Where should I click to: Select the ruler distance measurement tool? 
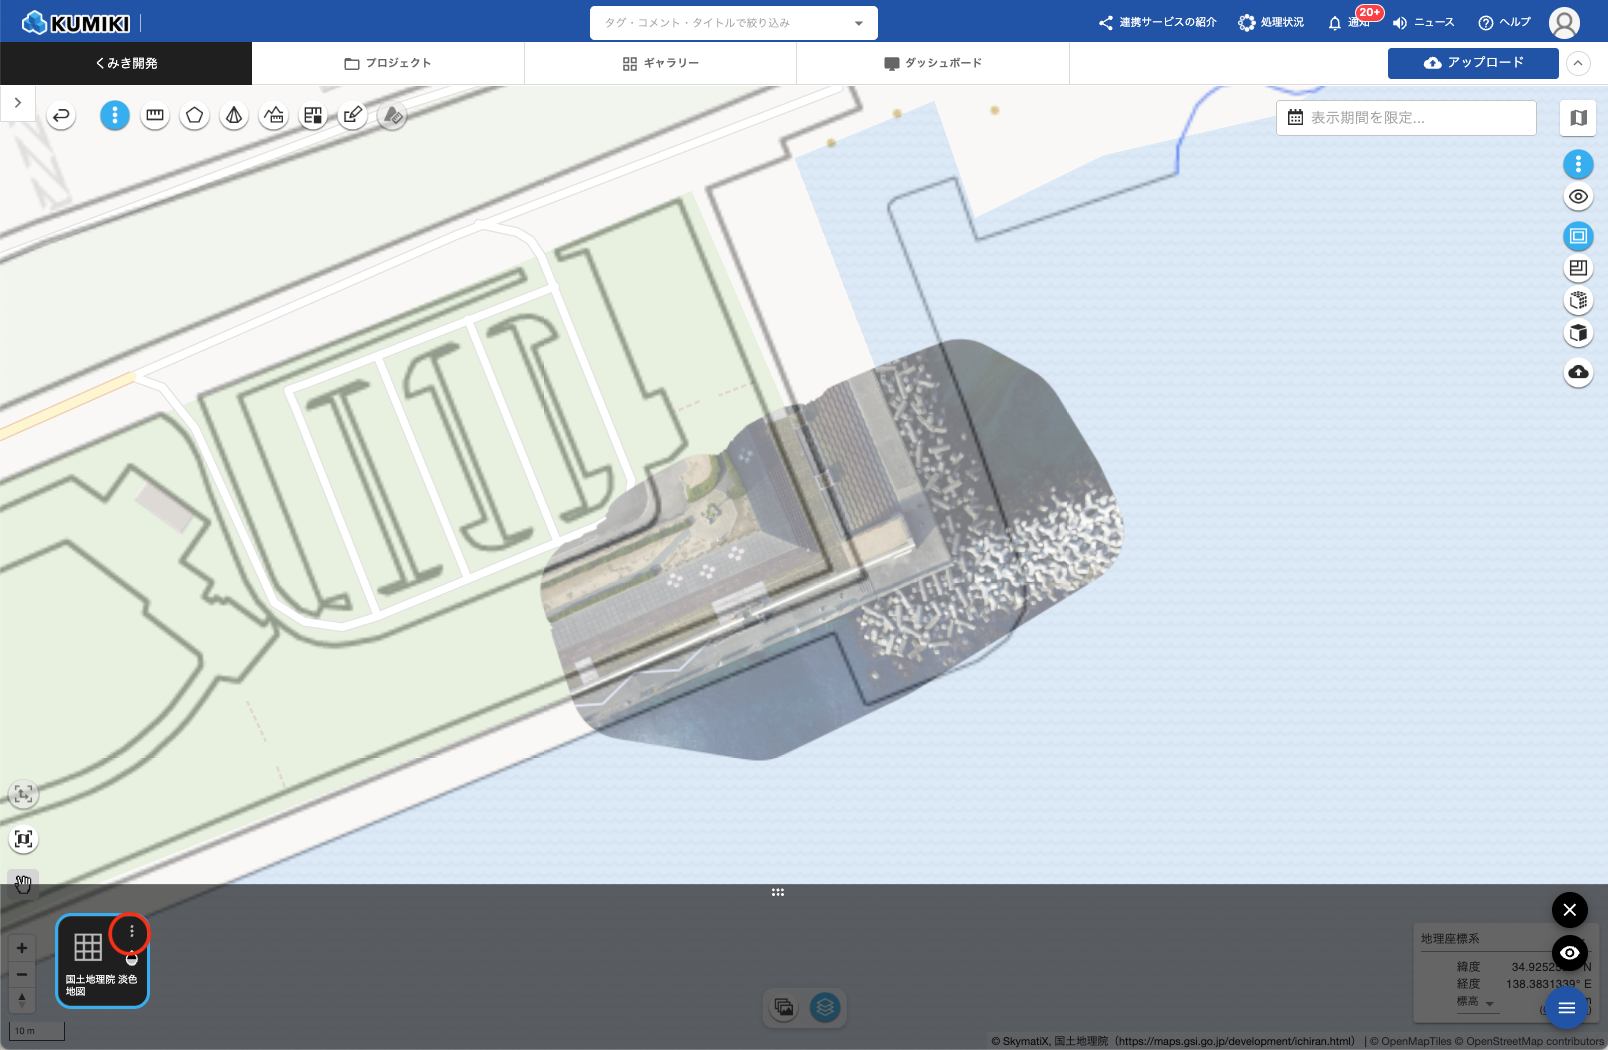coord(155,116)
